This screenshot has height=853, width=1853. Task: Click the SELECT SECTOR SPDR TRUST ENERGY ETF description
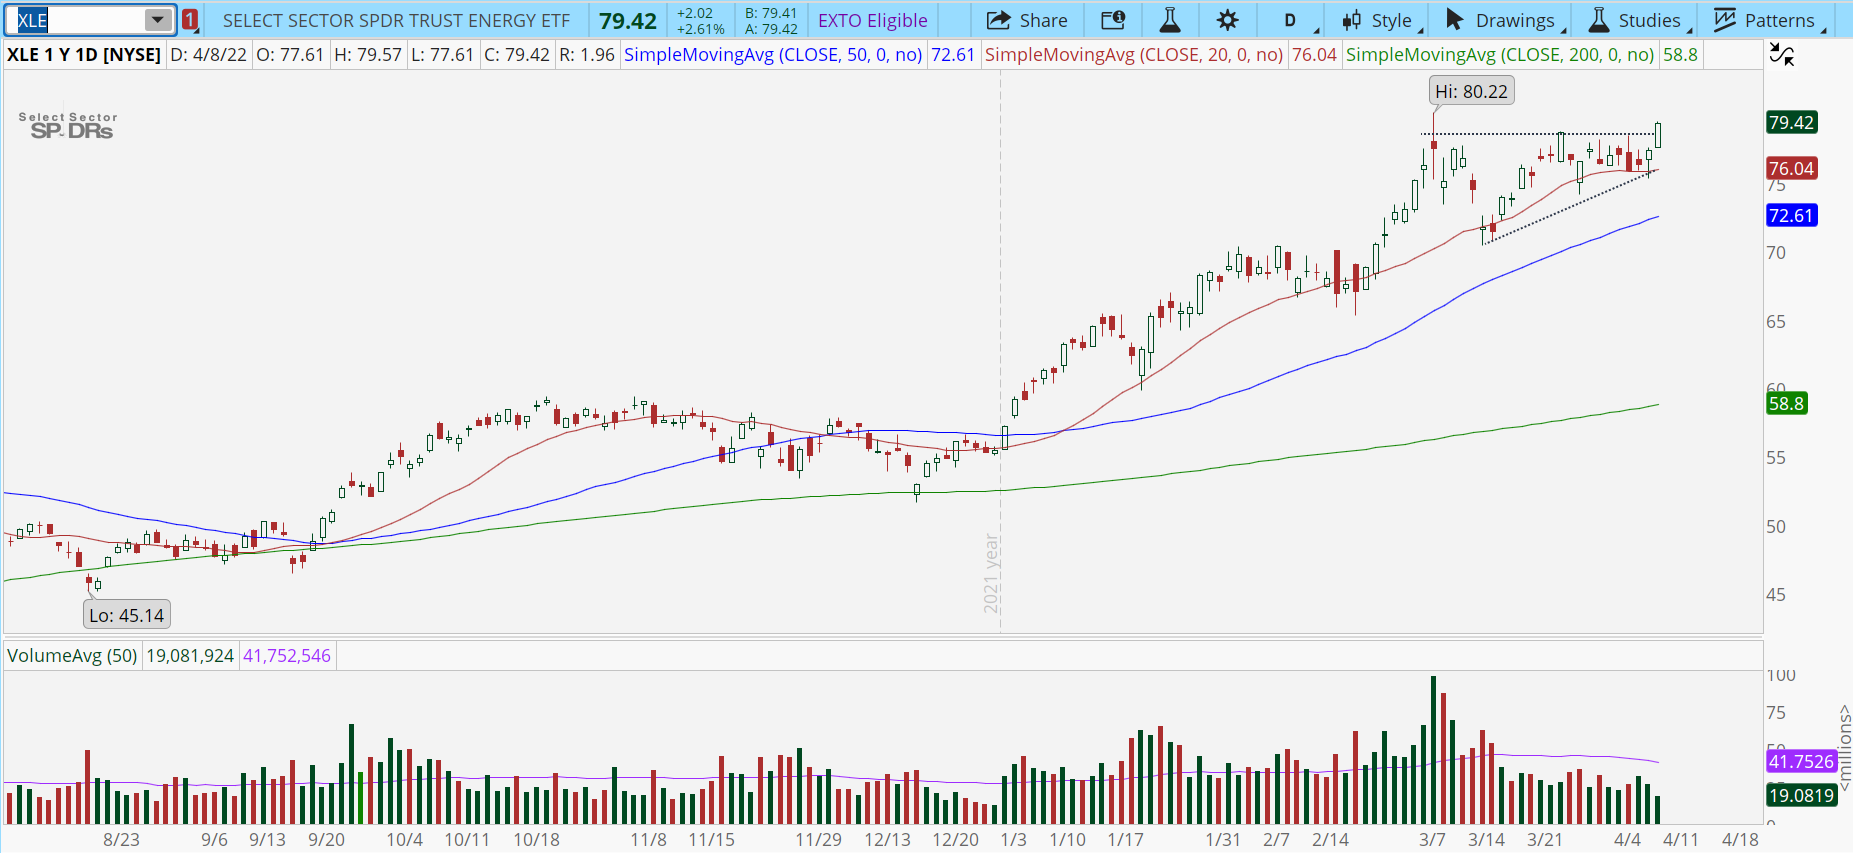(396, 20)
